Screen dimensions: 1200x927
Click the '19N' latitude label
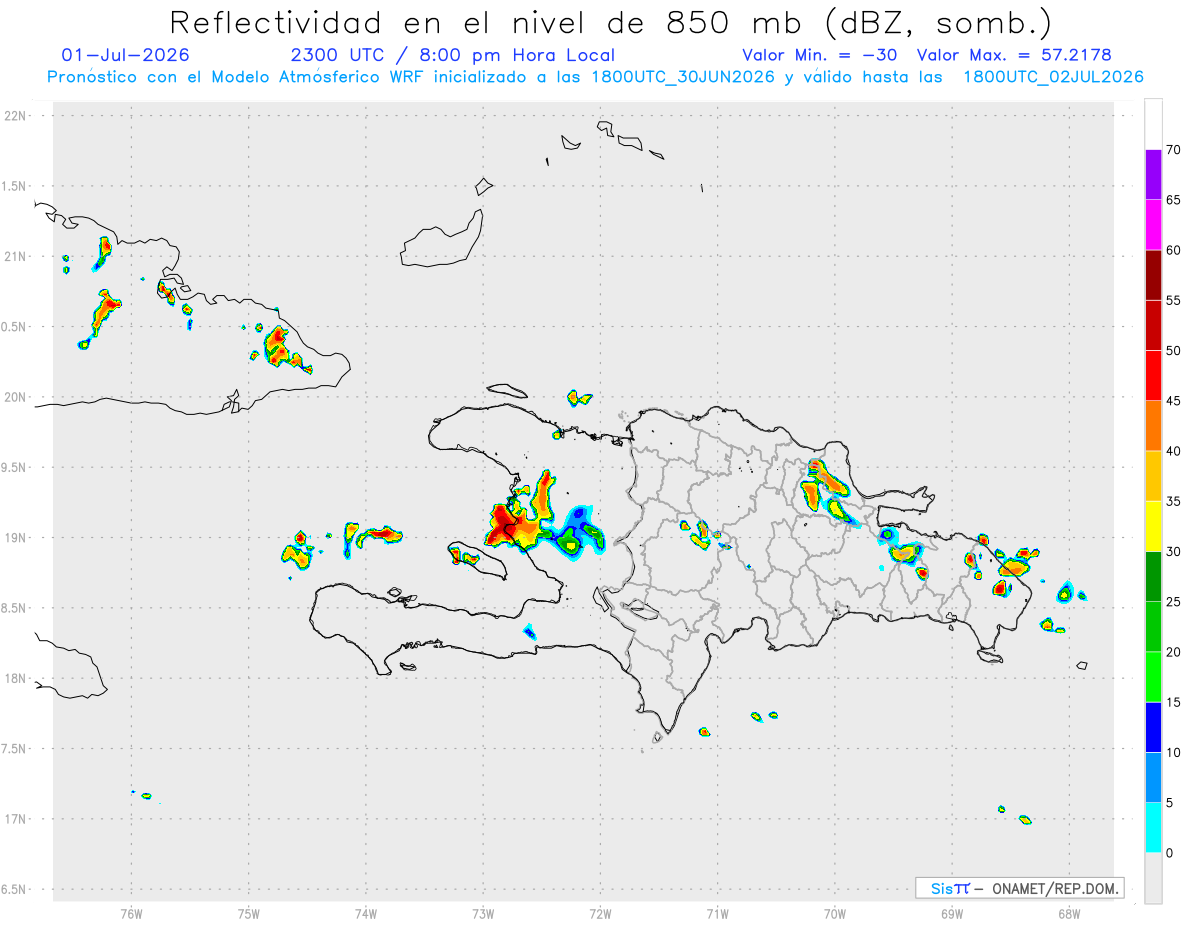tap(16, 538)
